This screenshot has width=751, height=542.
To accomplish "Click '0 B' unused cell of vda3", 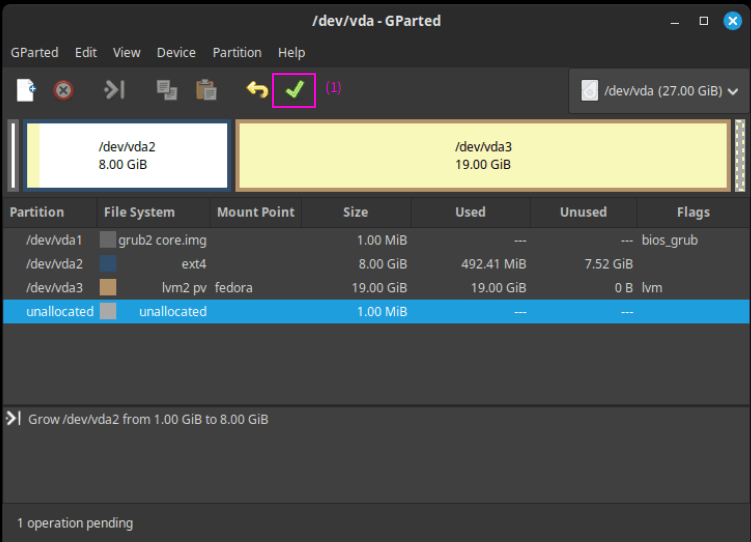I will (624, 288).
